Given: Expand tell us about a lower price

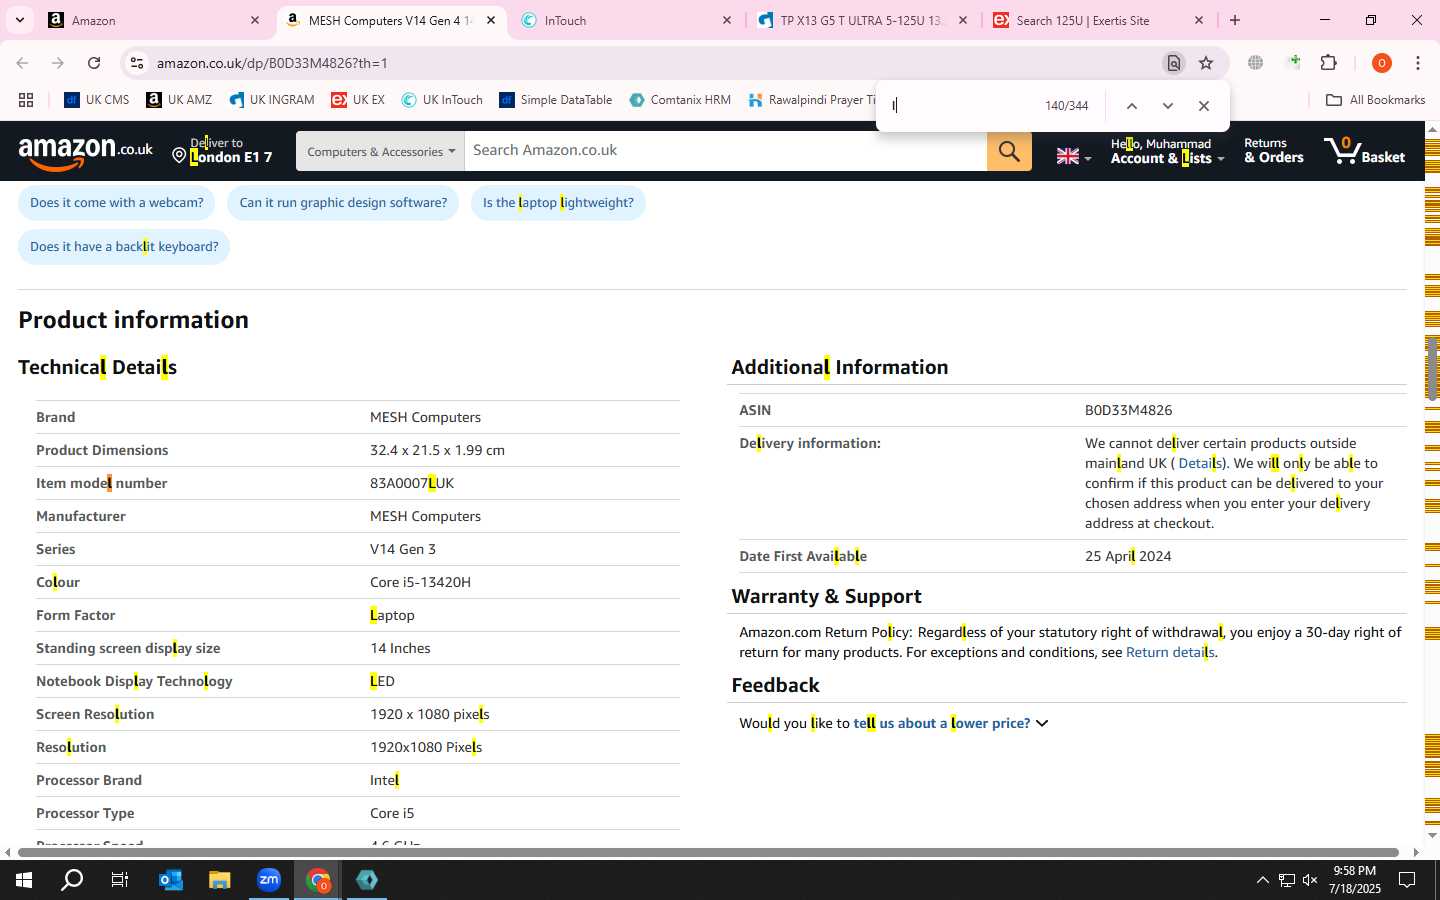Looking at the screenshot, I should coord(950,723).
